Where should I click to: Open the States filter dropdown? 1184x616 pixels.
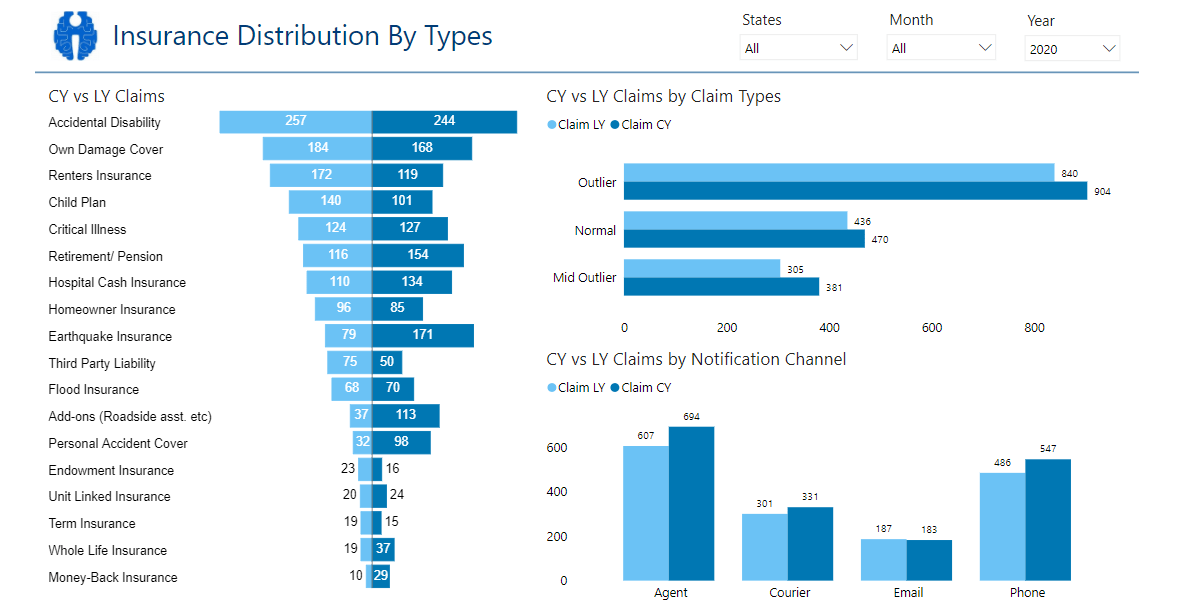click(x=798, y=46)
